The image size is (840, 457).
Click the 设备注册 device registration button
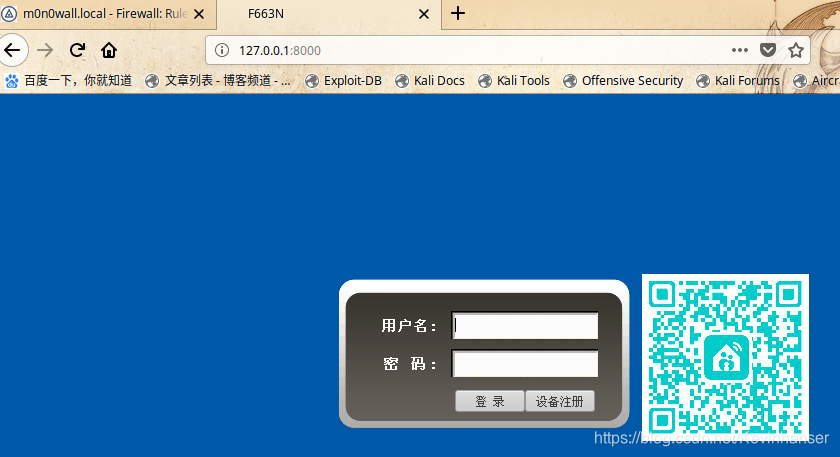click(560, 401)
